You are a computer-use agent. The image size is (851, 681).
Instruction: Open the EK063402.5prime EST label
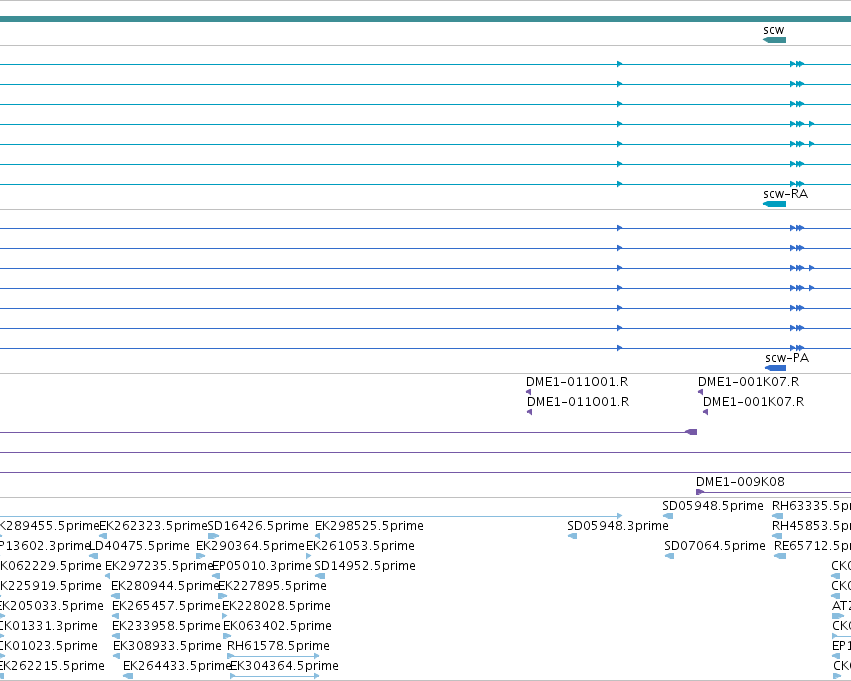pyautogui.click(x=277, y=626)
